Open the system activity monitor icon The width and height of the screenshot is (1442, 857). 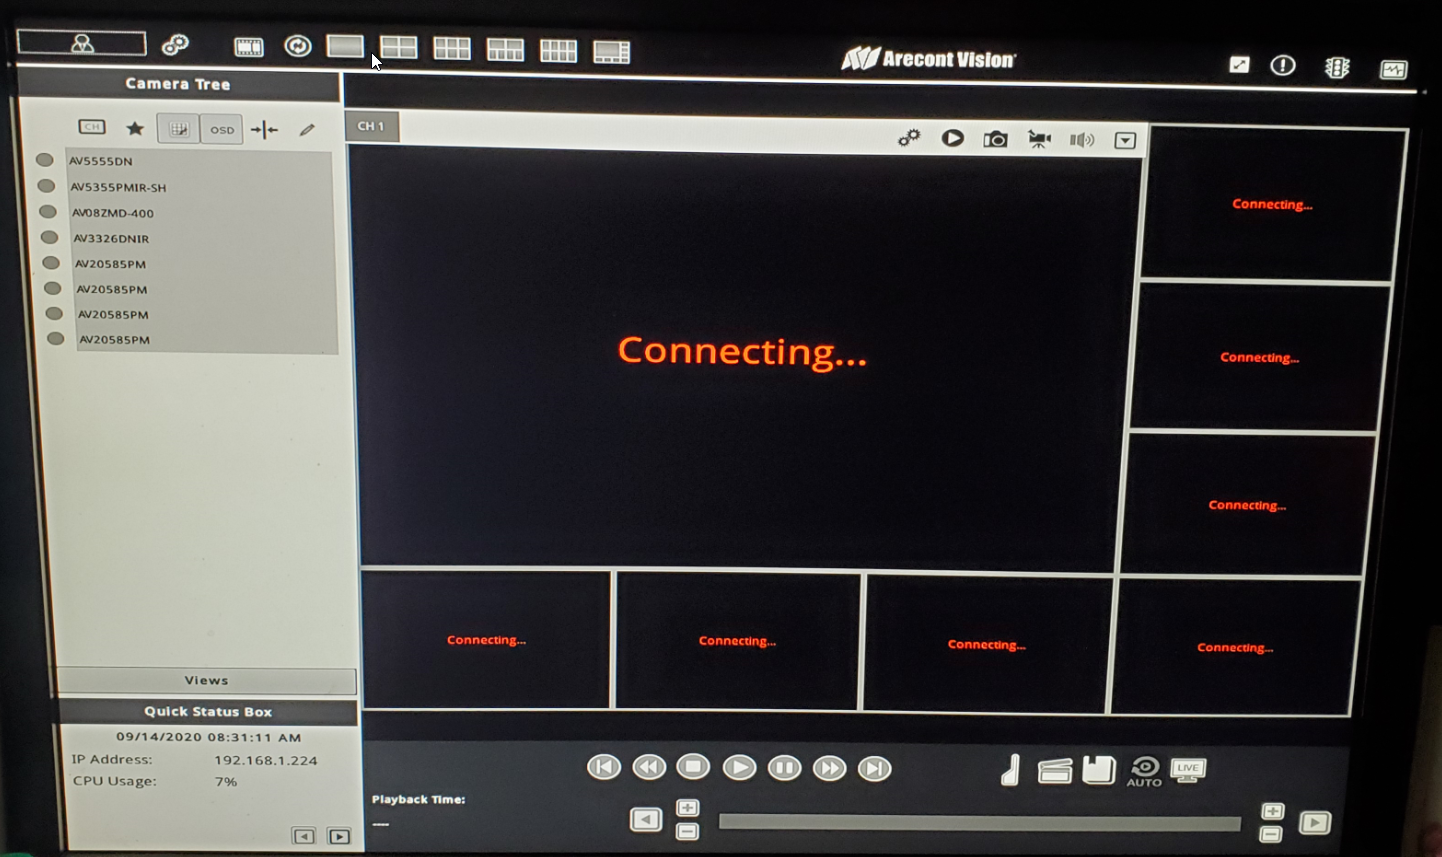[x=1393, y=69]
